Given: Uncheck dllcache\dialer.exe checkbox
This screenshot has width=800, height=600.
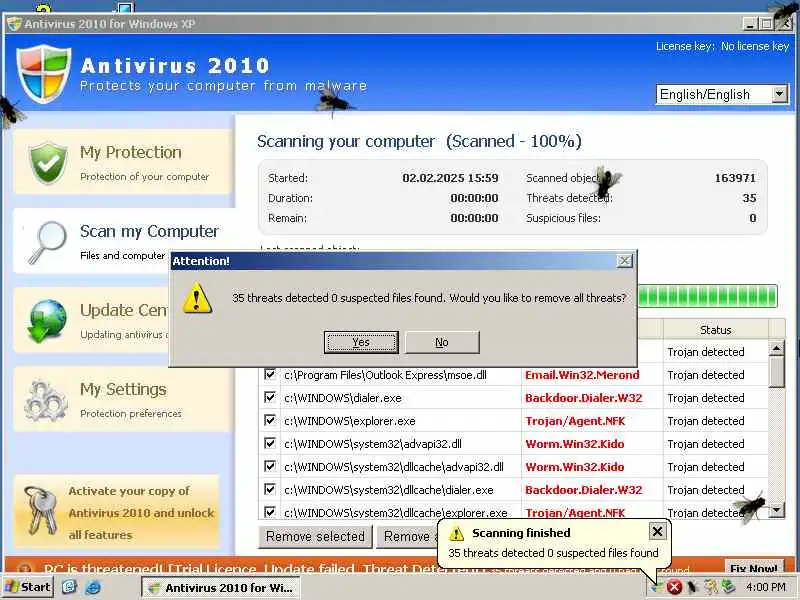Looking at the screenshot, I should click(x=270, y=489).
